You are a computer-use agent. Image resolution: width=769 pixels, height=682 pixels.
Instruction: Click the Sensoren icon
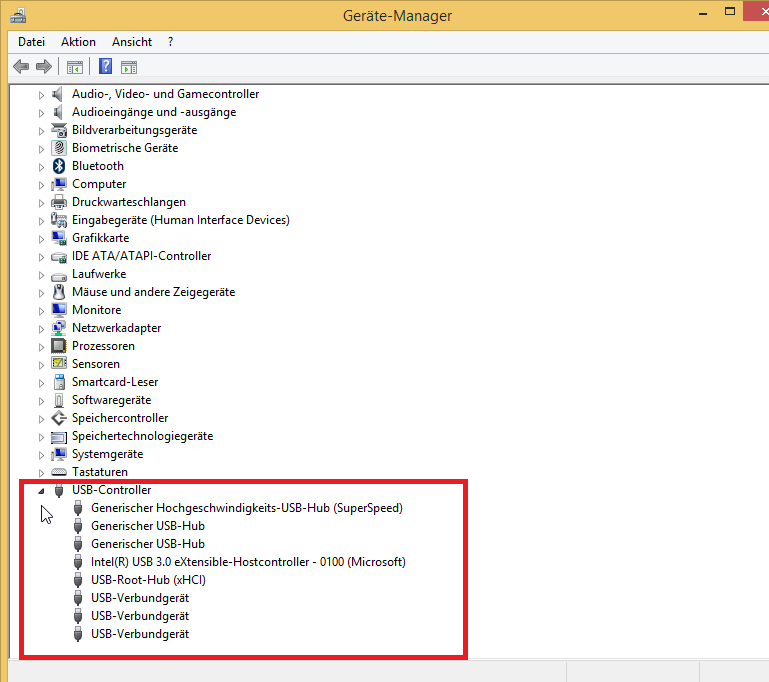pyautogui.click(x=59, y=363)
